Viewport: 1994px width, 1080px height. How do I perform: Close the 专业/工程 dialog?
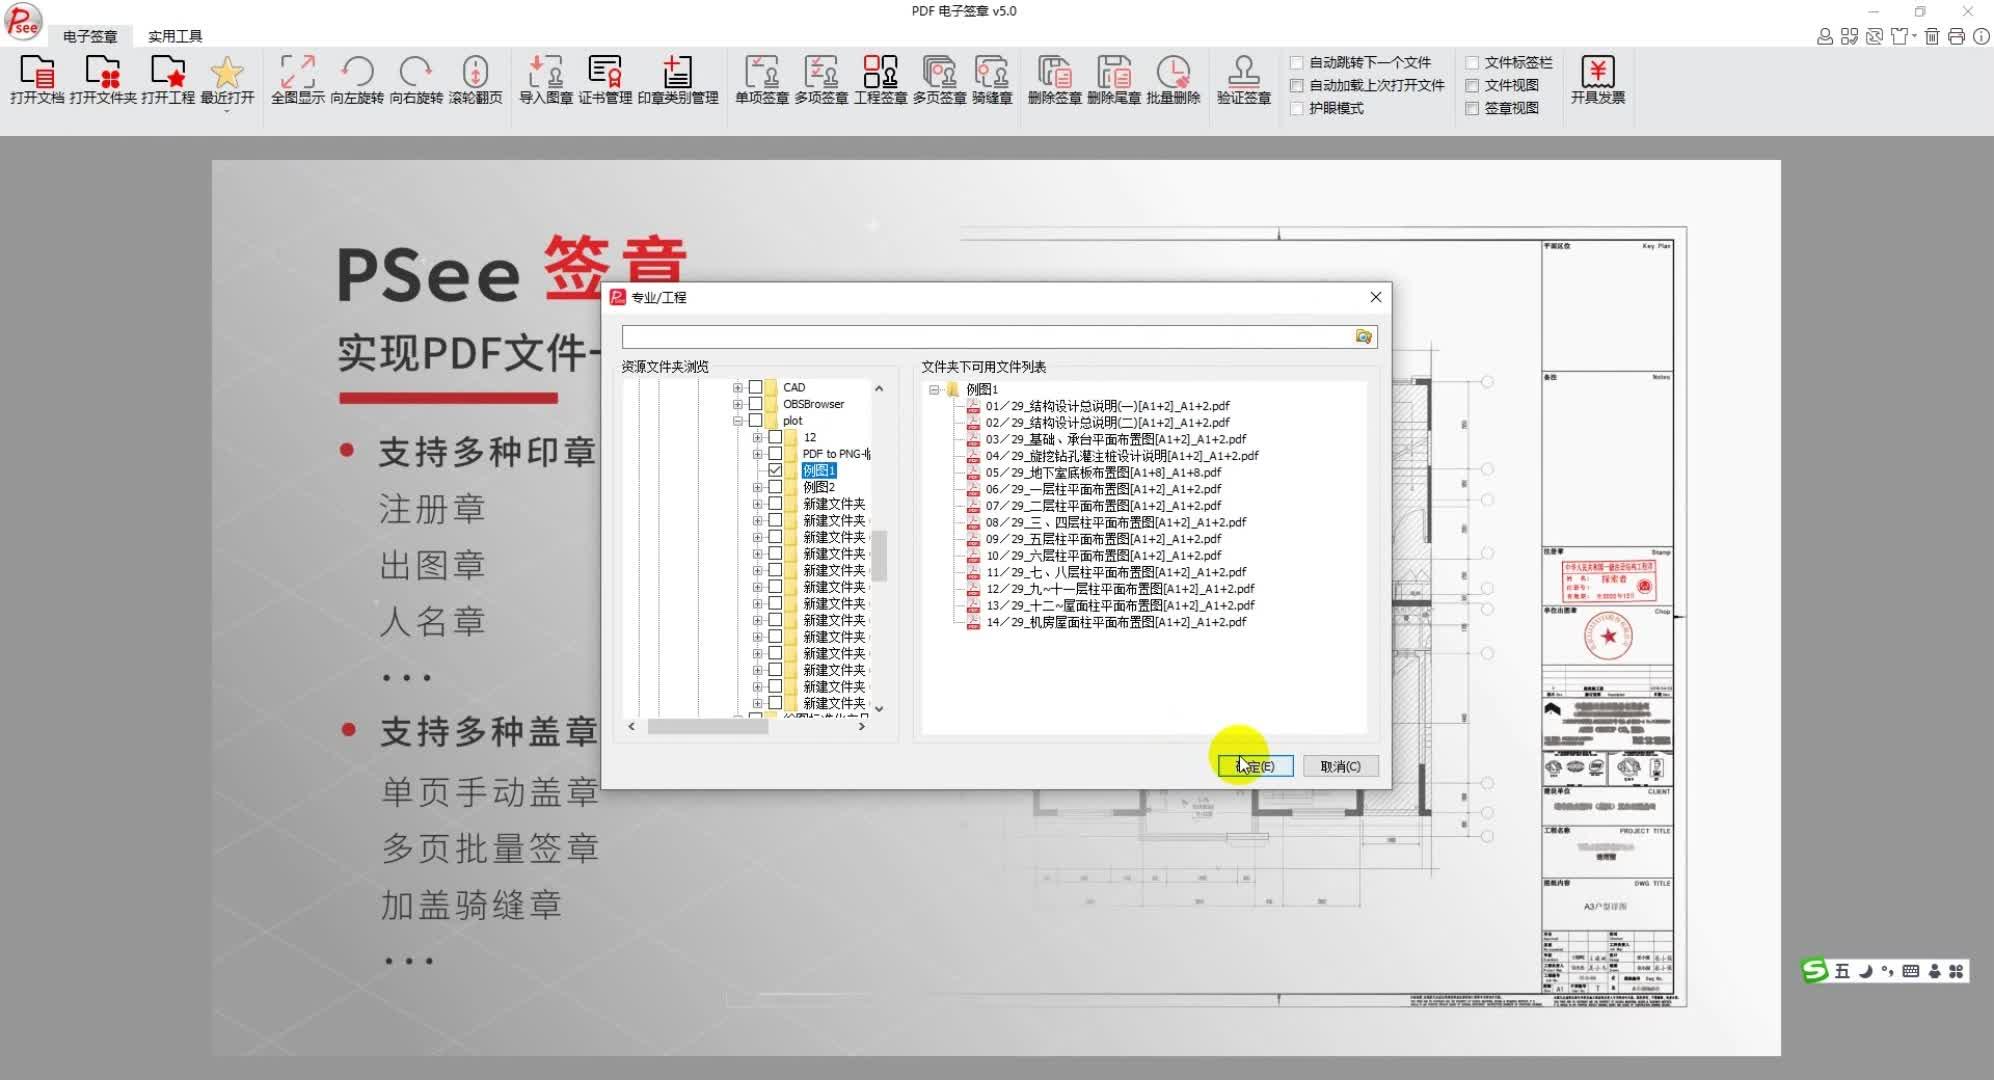pos(1375,297)
